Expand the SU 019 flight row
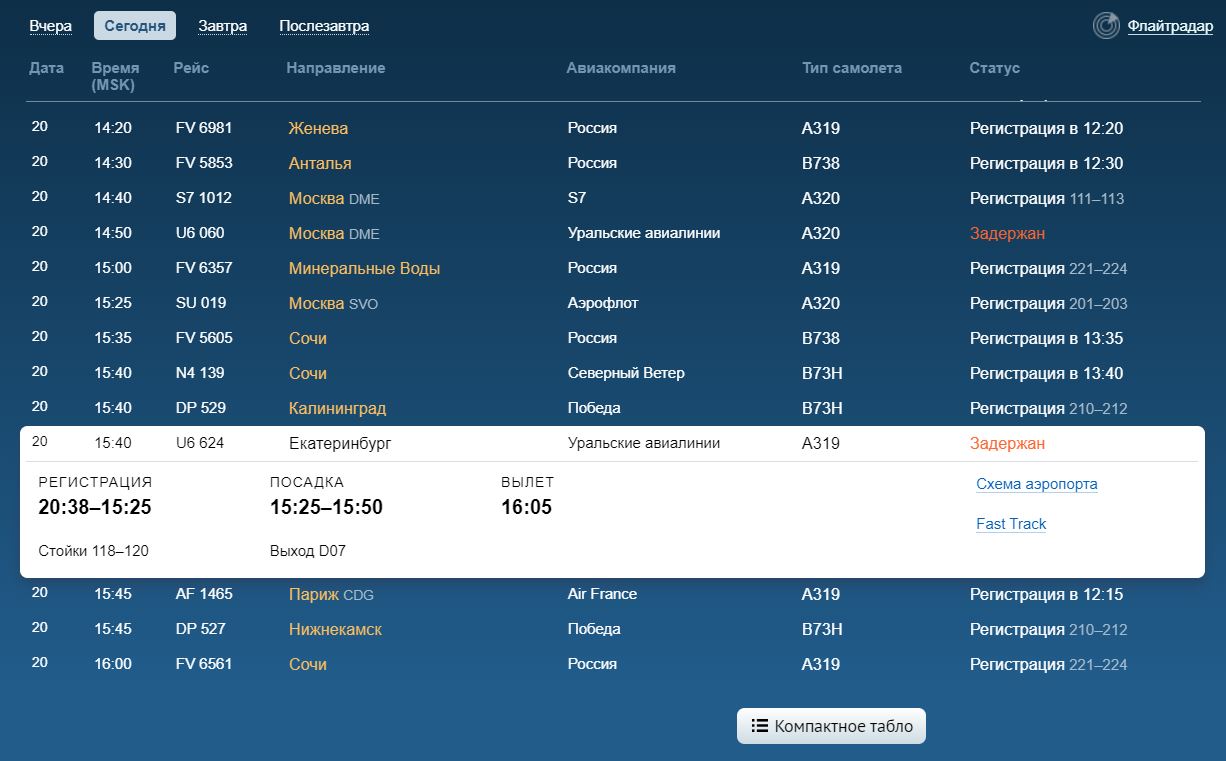The image size is (1226, 761). point(612,303)
